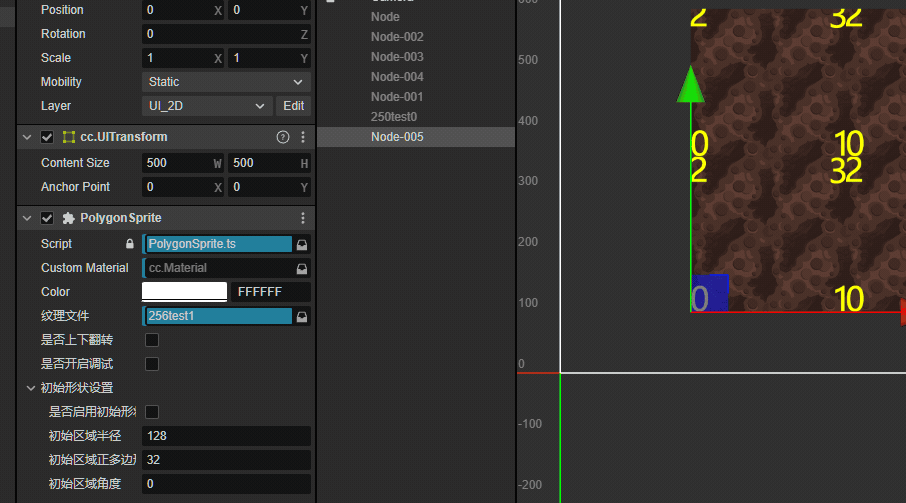Select Node-001 in hierarchy

(x=397, y=96)
